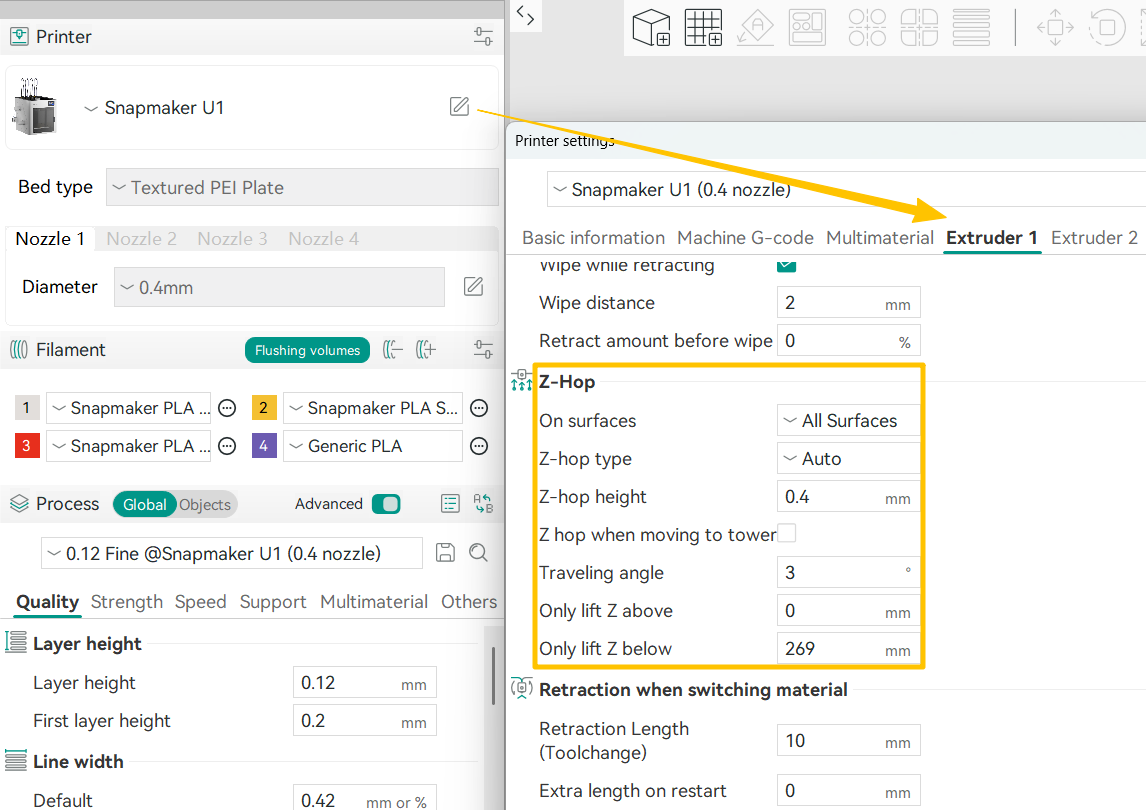Open printer preset edit icon beside Snapmaker U1
This screenshot has height=810, width=1146.
[459, 107]
